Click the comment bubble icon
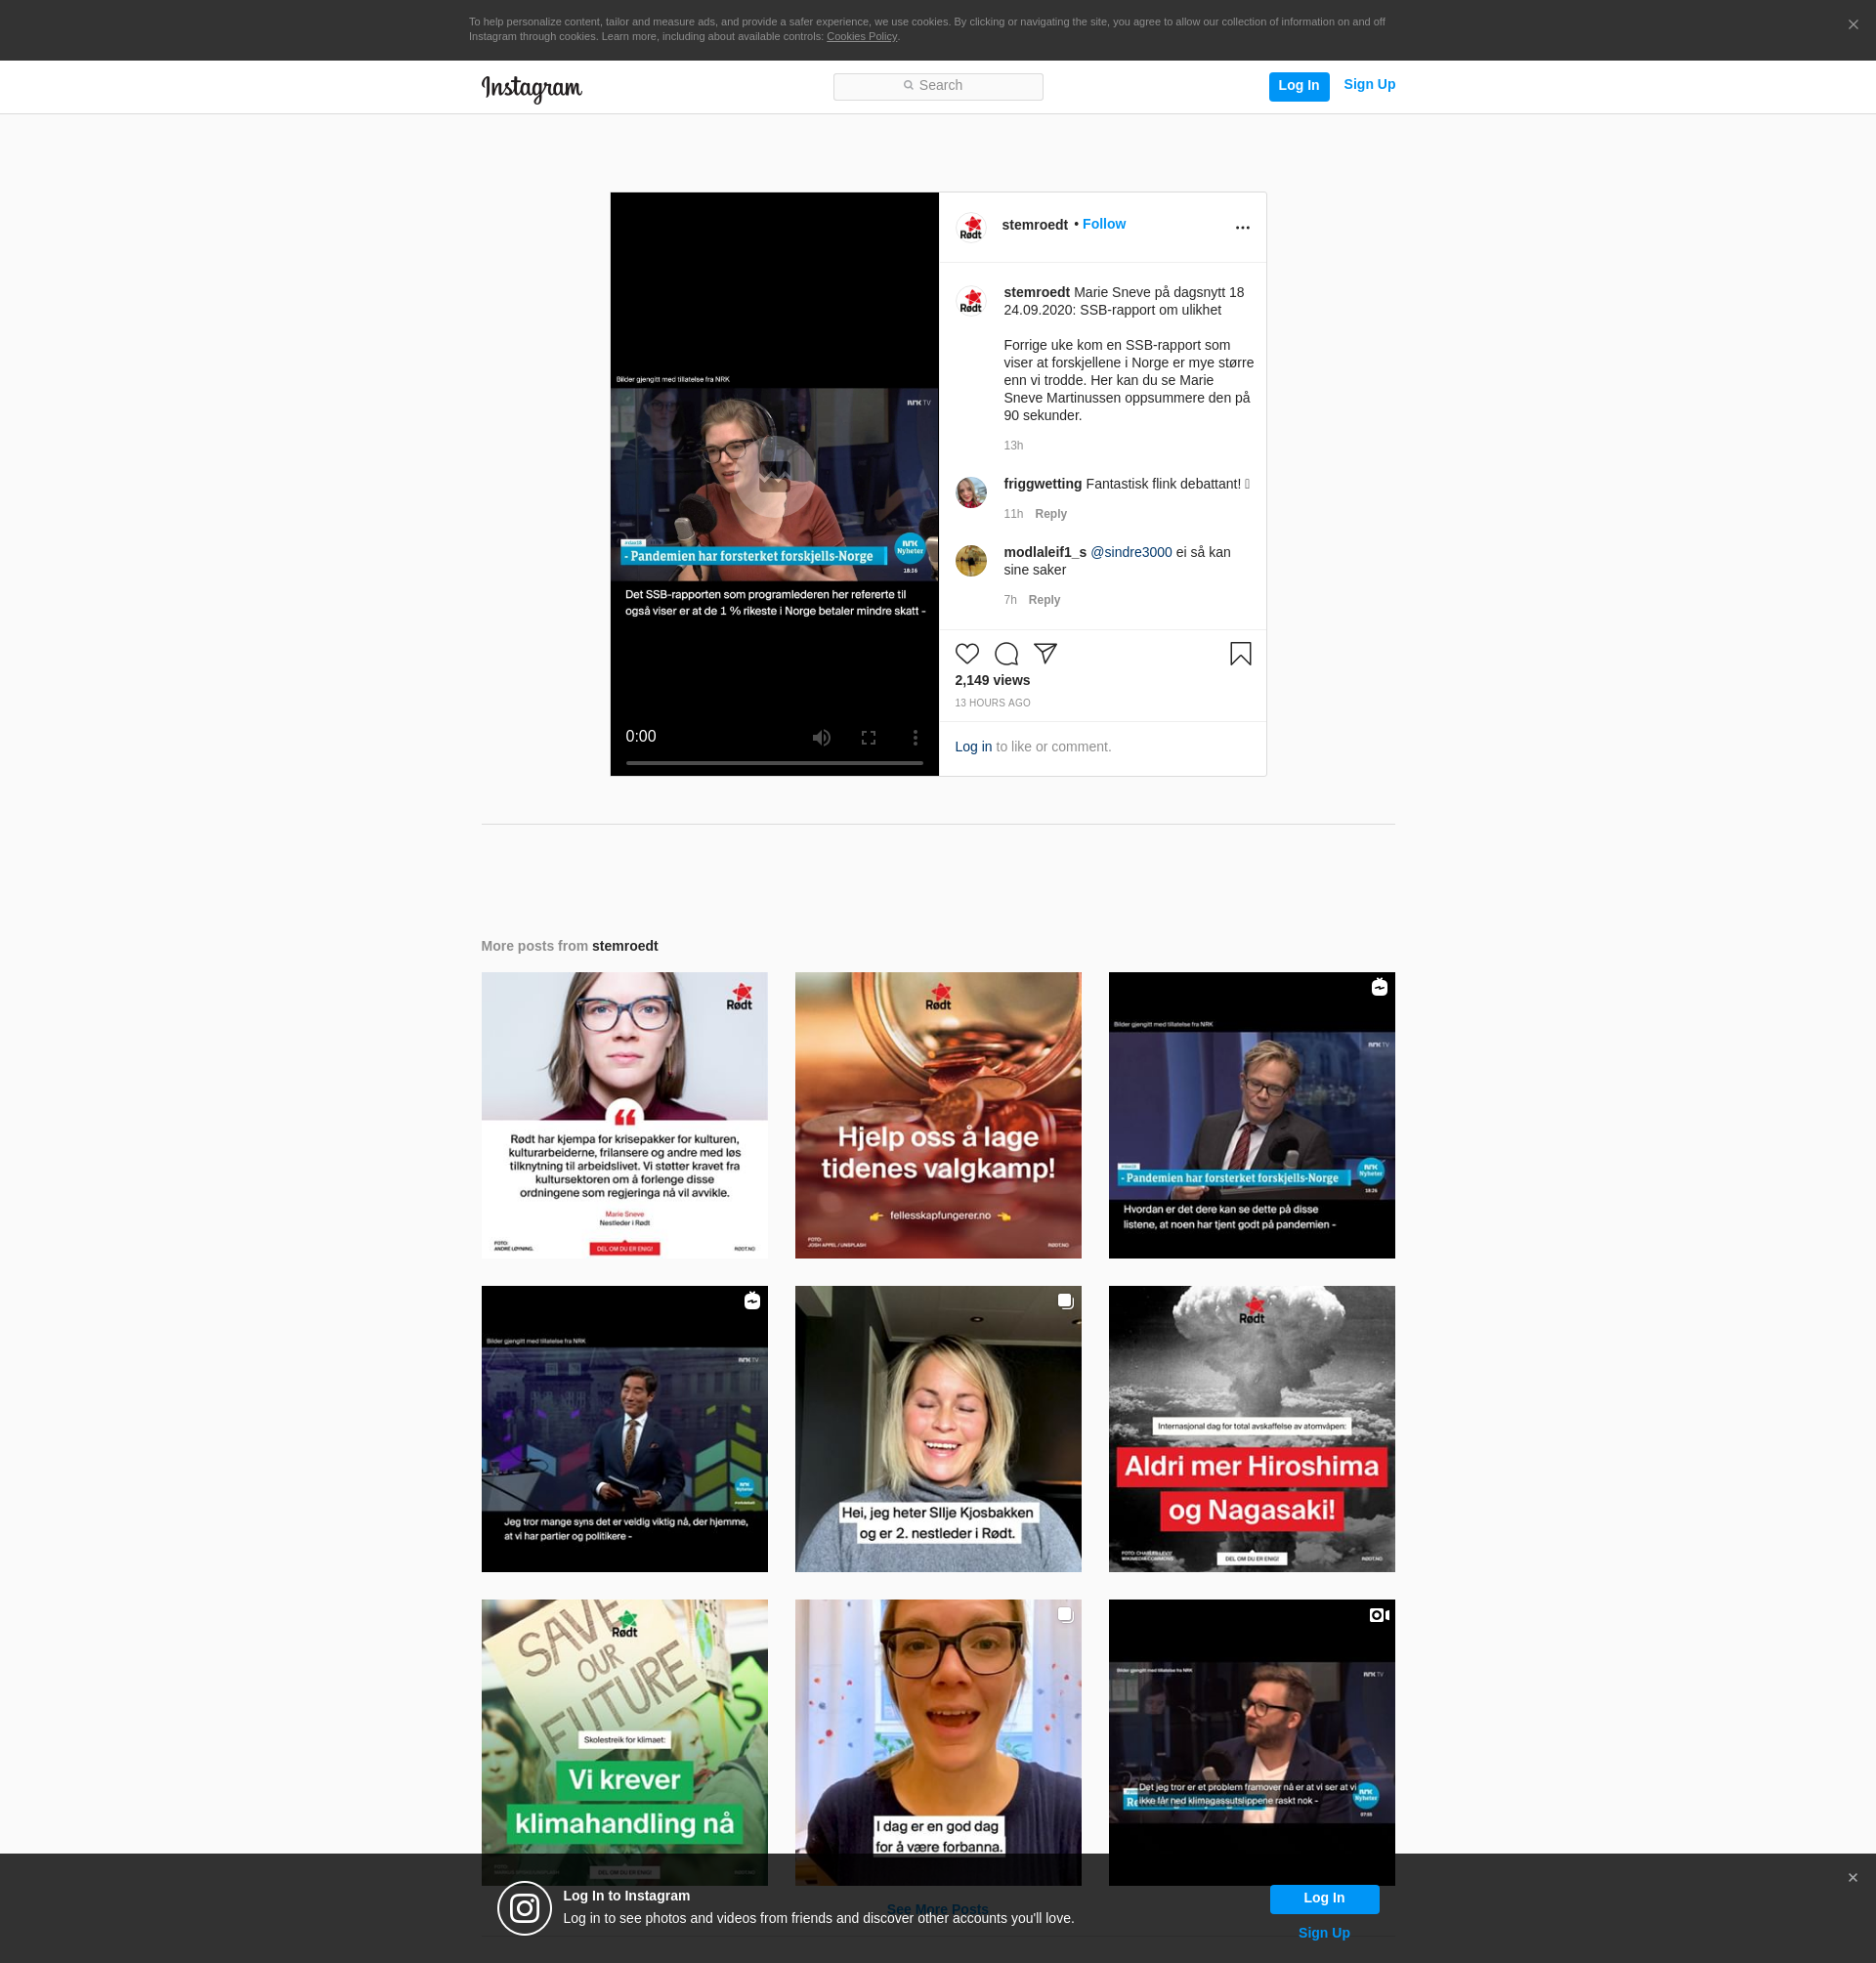 [x=1006, y=654]
